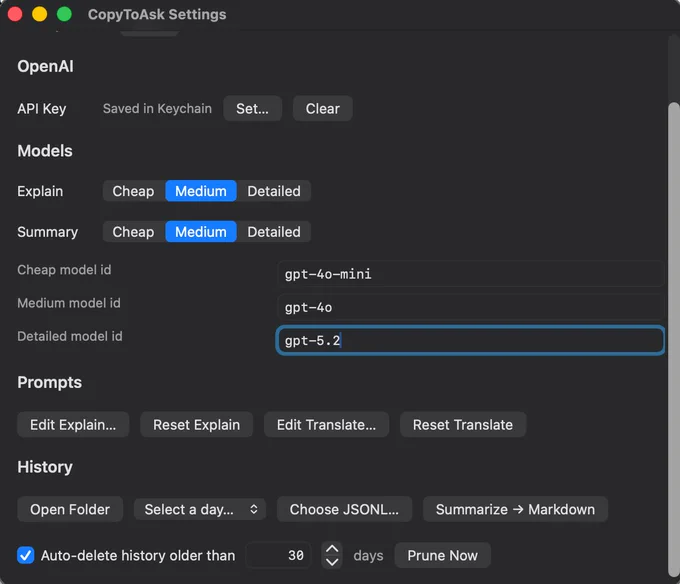Click the 'Summary' row label

48,232
